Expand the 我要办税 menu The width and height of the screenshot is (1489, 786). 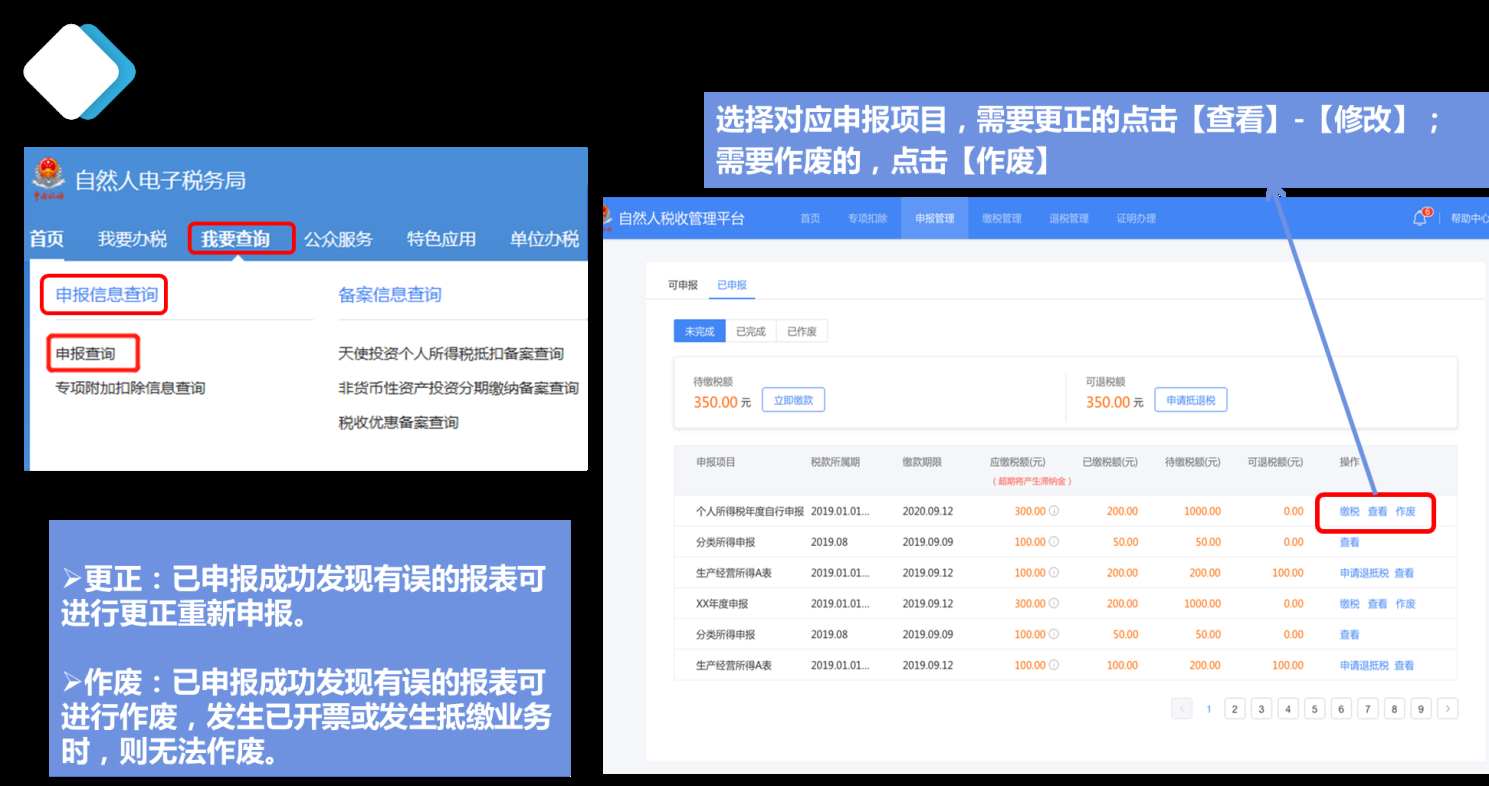click(132, 239)
